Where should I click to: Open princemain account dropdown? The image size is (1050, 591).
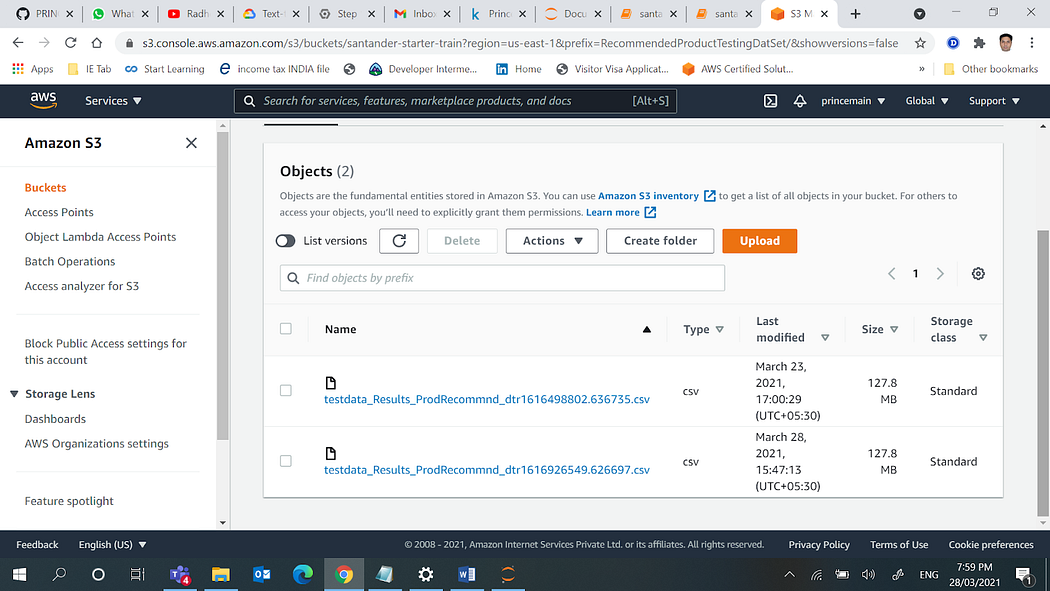[x=853, y=101]
